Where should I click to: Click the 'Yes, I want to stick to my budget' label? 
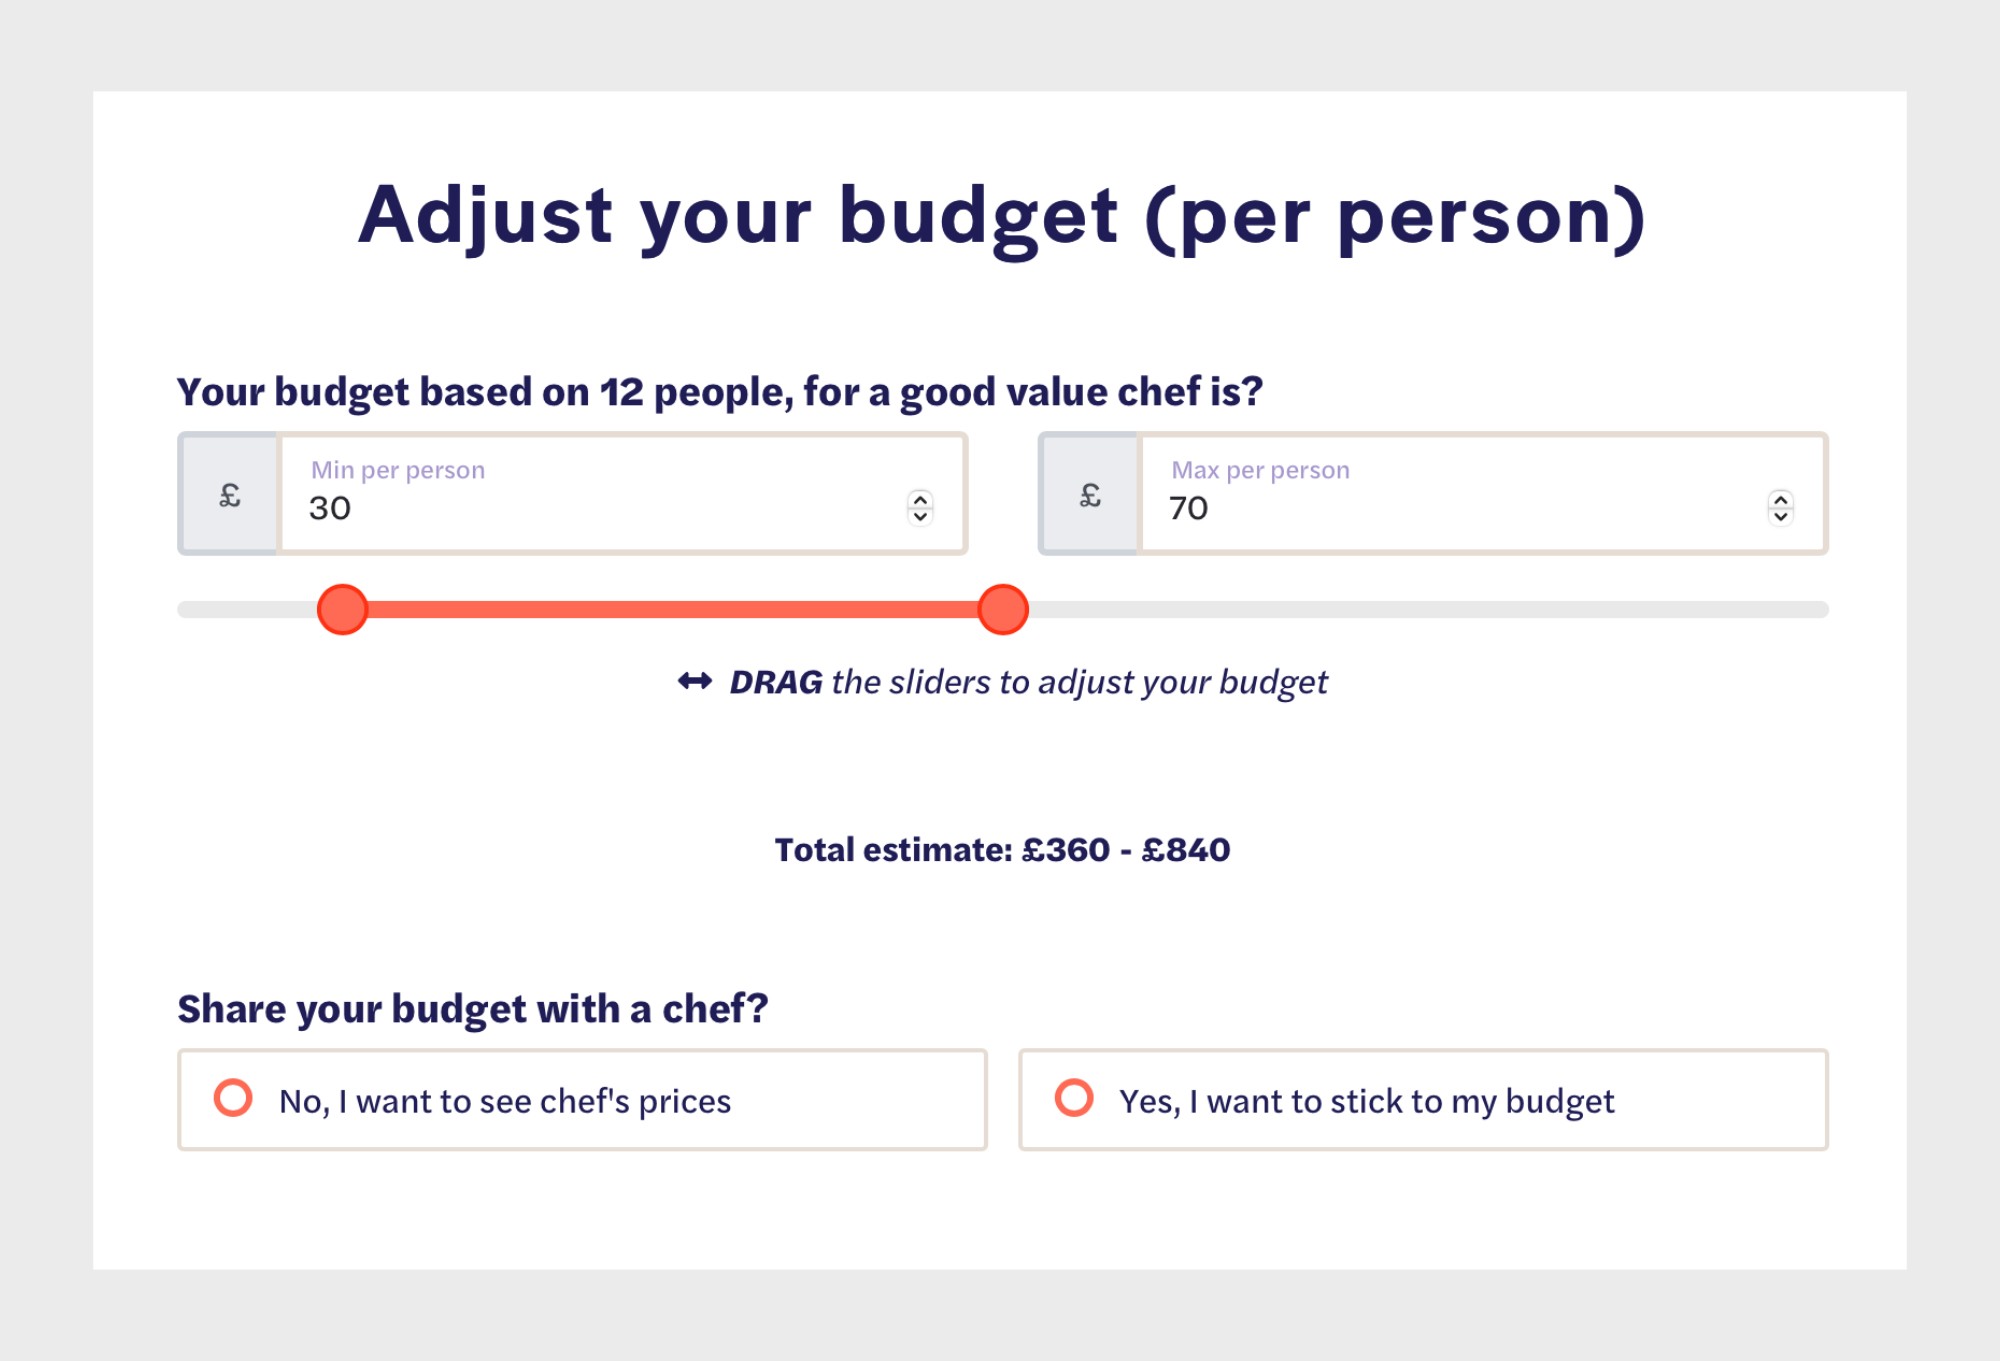(1366, 1101)
